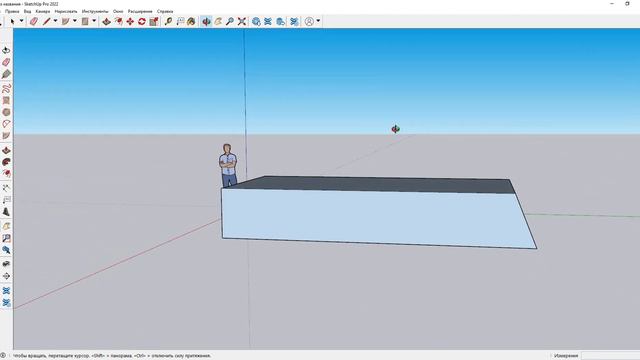Open the account dropdown arrow
Viewport: 640px width, 360px height.
coord(318,21)
